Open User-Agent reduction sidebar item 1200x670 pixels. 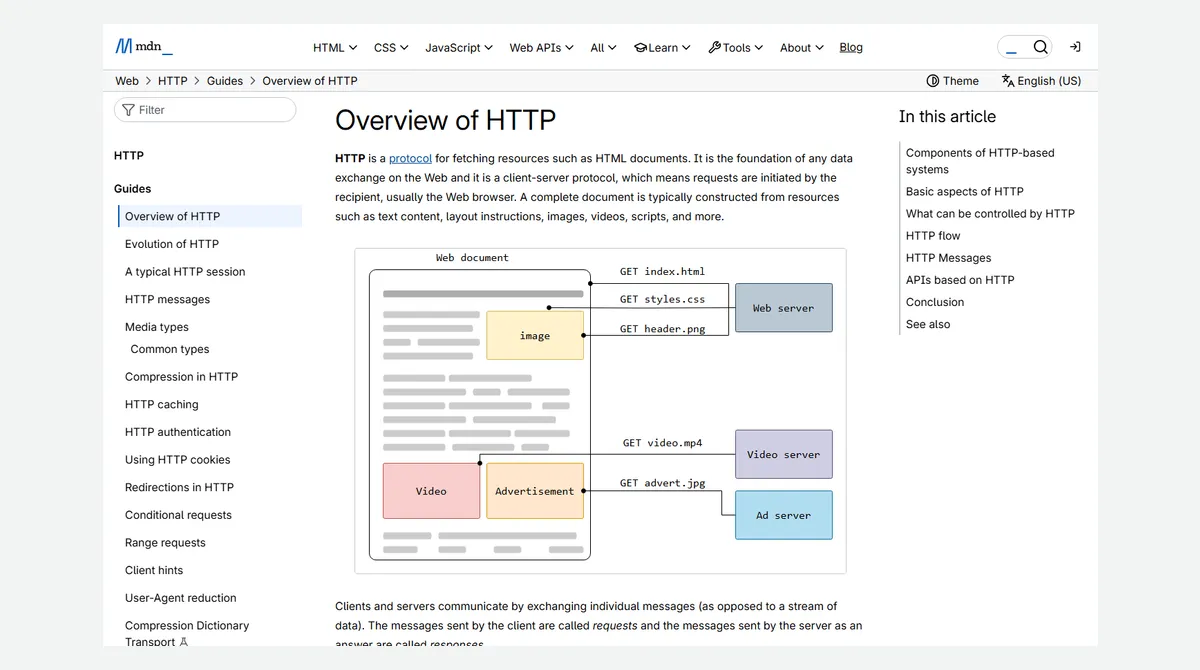point(181,598)
